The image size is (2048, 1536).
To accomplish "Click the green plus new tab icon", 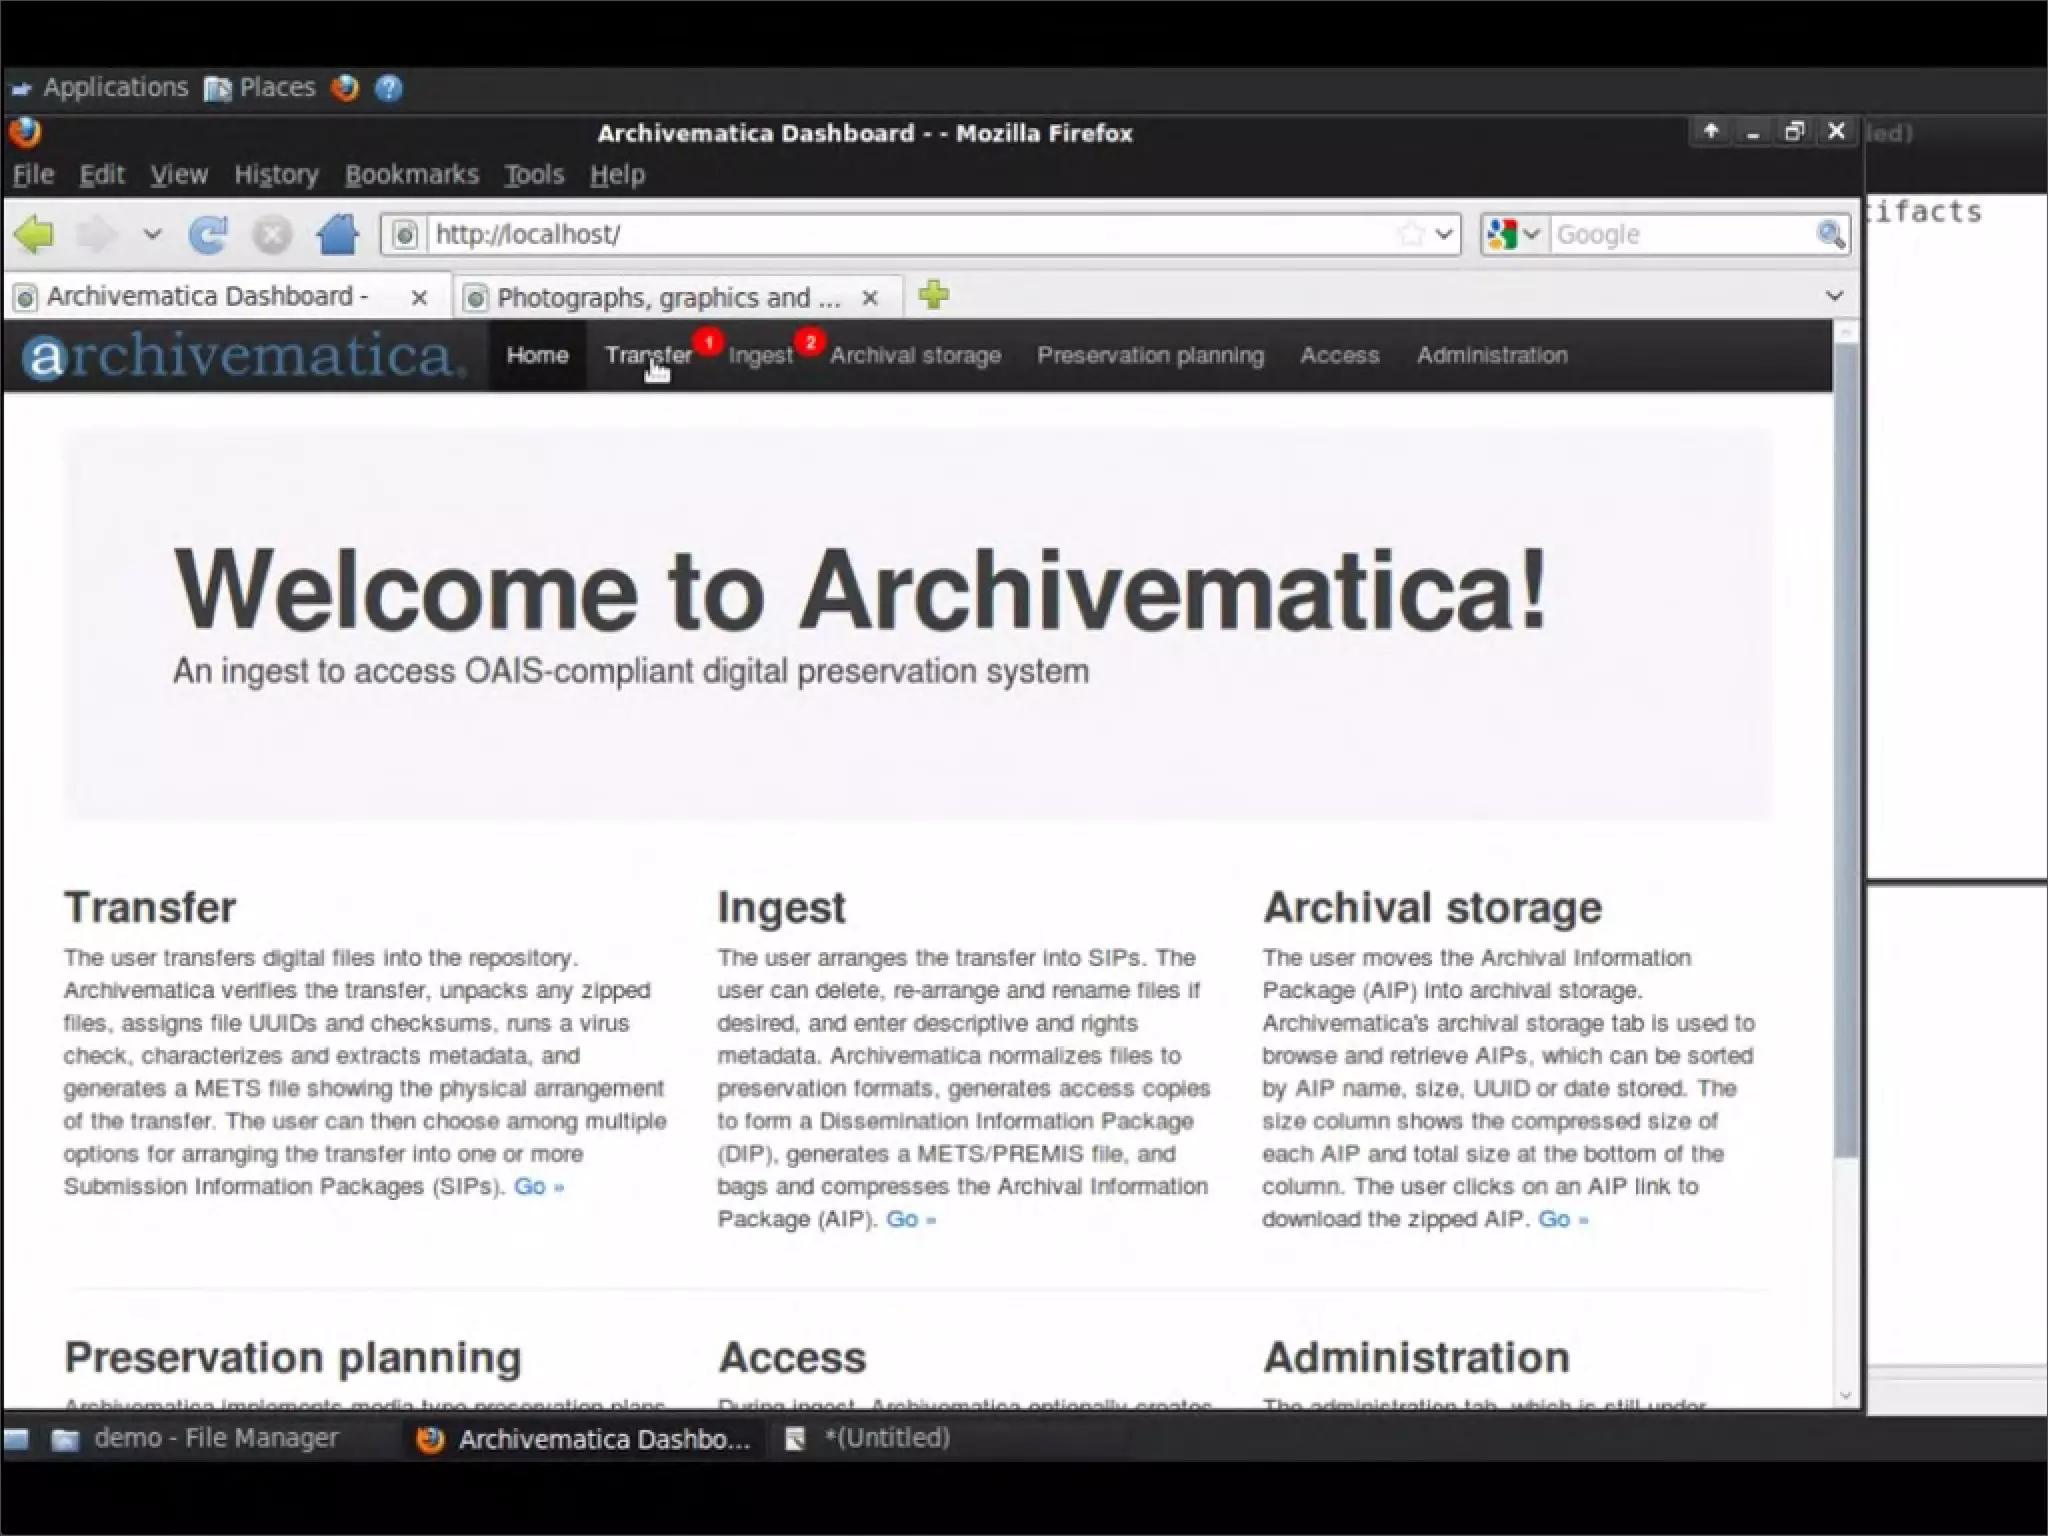I will coord(933,296).
